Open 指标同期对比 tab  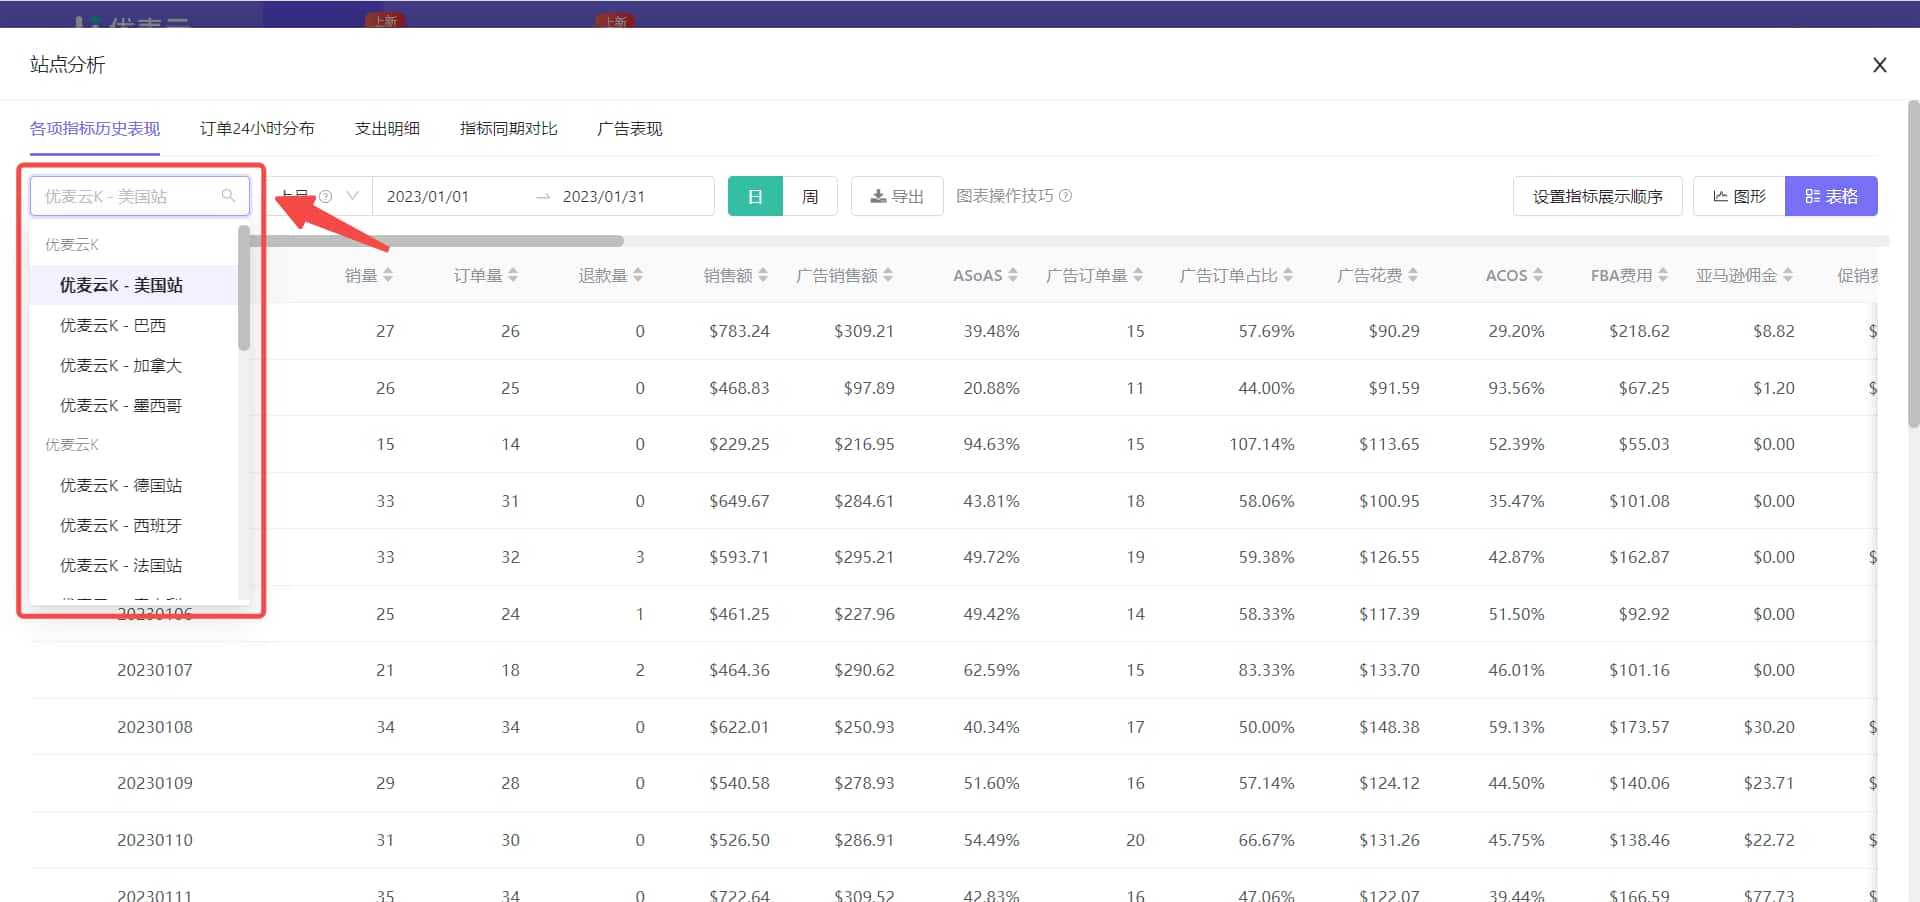(x=508, y=128)
